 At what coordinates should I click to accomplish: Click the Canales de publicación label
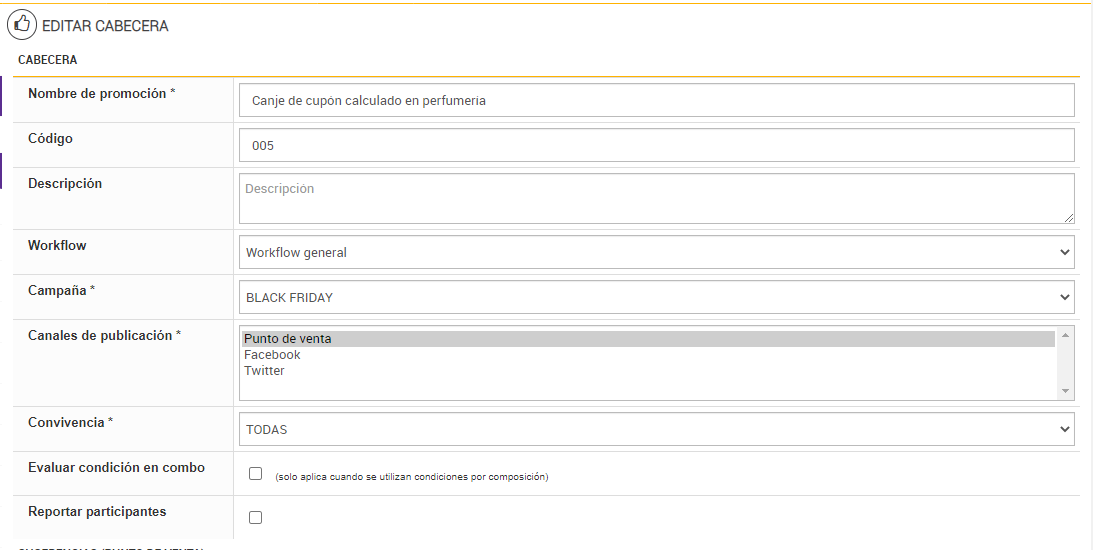coord(104,336)
